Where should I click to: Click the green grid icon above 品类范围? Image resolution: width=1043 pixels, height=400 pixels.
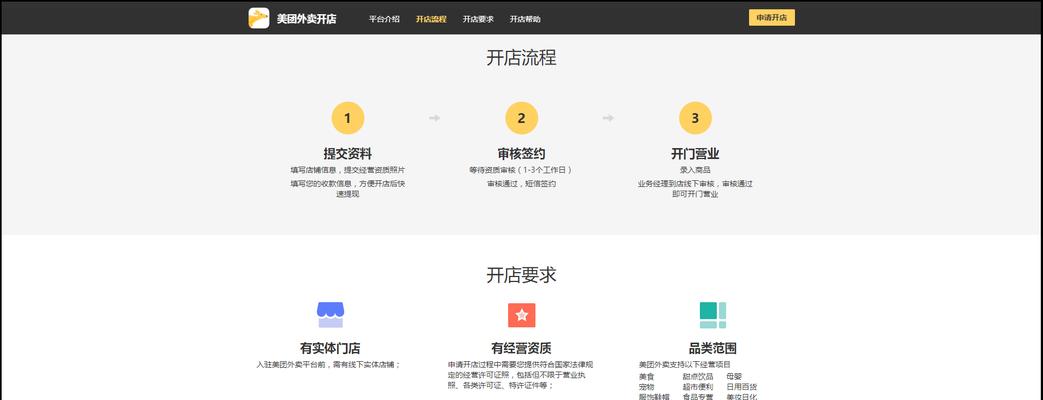coord(712,315)
